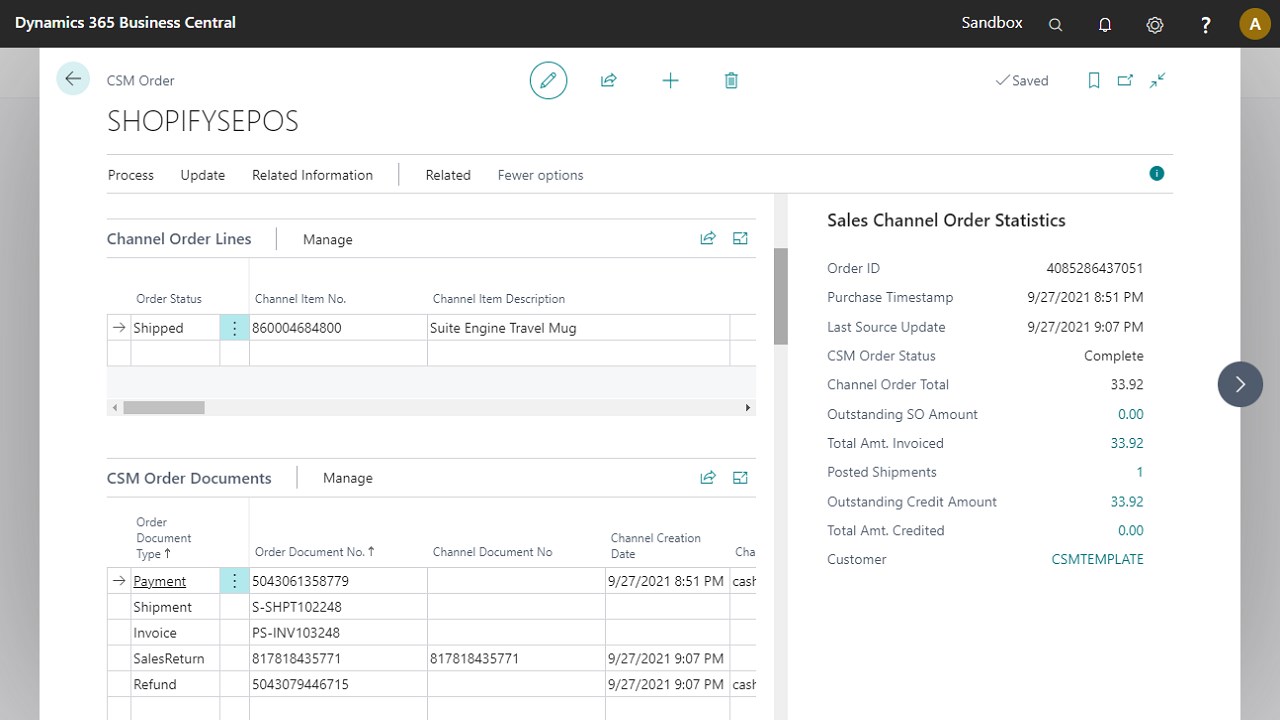Click the Sandbox environment label

point(992,22)
